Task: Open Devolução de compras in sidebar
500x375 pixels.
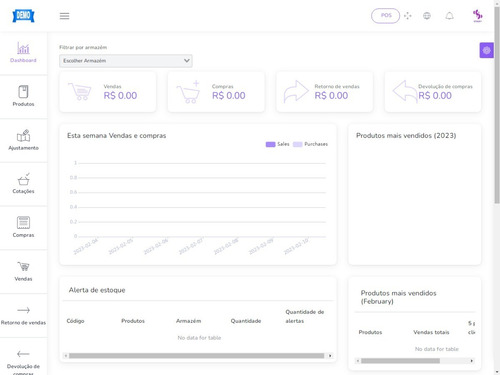Action: pos(23,357)
